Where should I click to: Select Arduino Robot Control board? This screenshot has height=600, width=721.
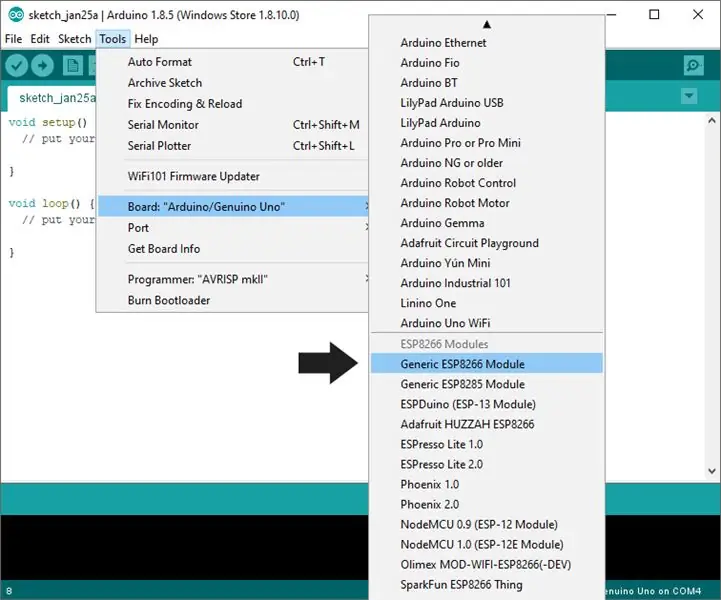486,183
